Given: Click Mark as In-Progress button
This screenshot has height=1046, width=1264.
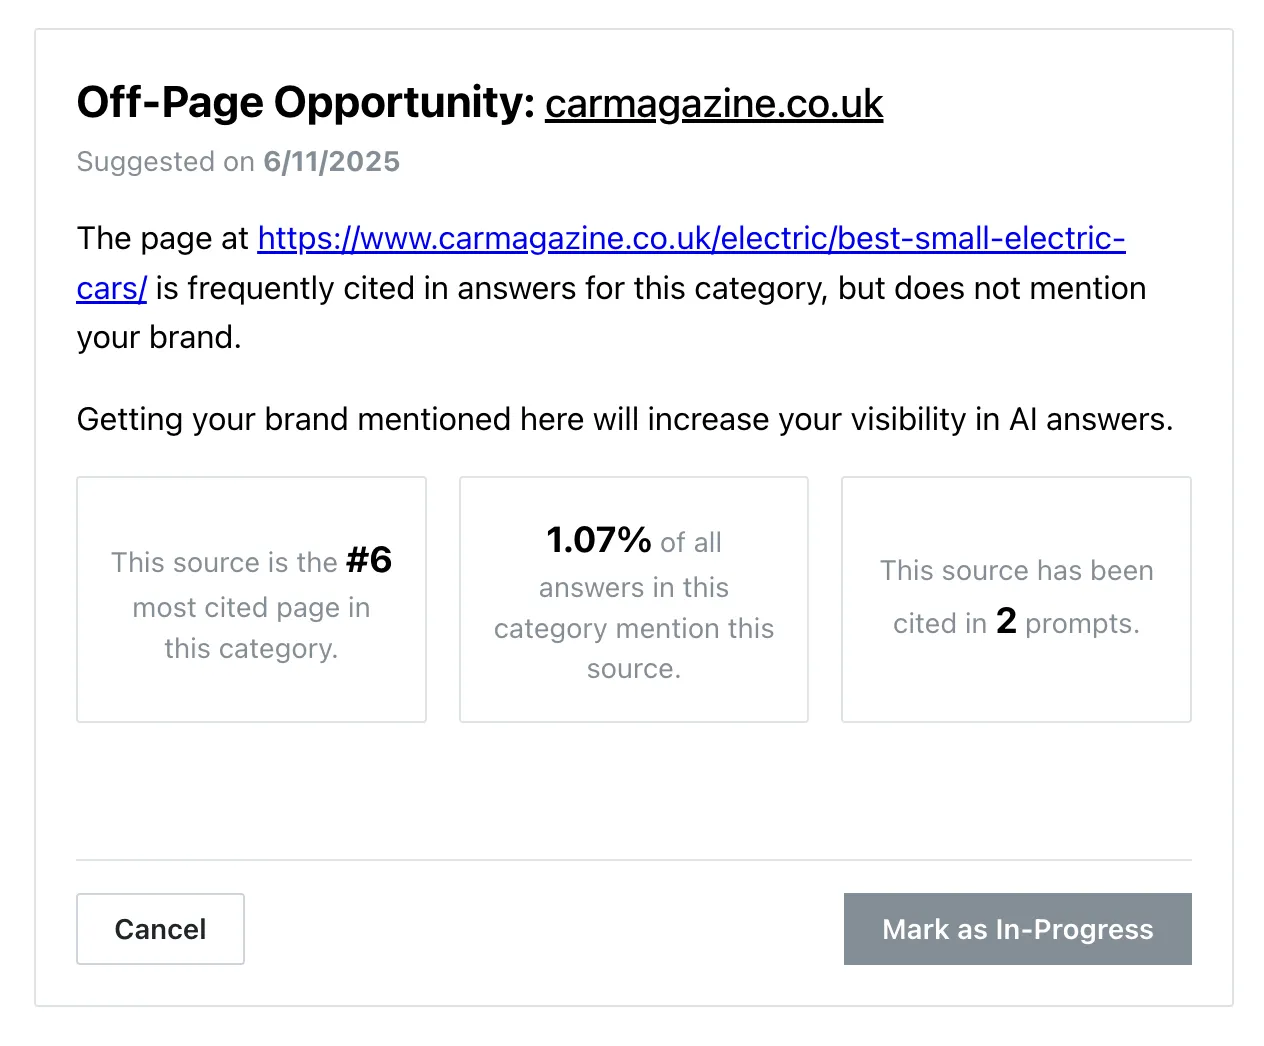Looking at the screenshot, I should [x=1018, y=929].
